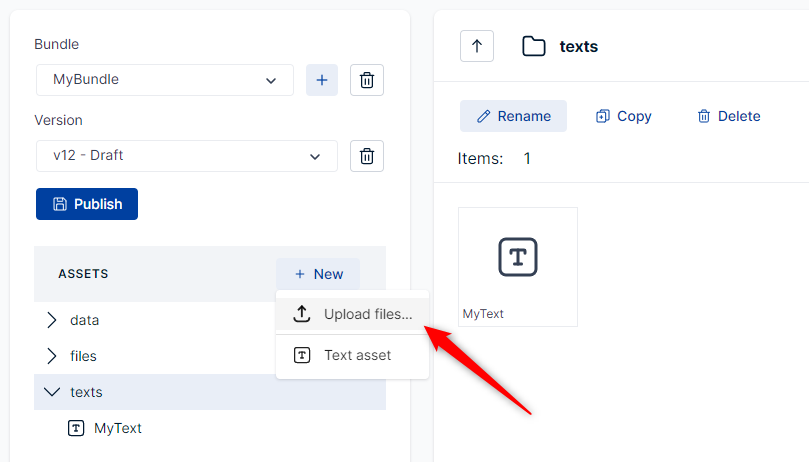Delete the bundle using its trash icon

pos(367,80)
